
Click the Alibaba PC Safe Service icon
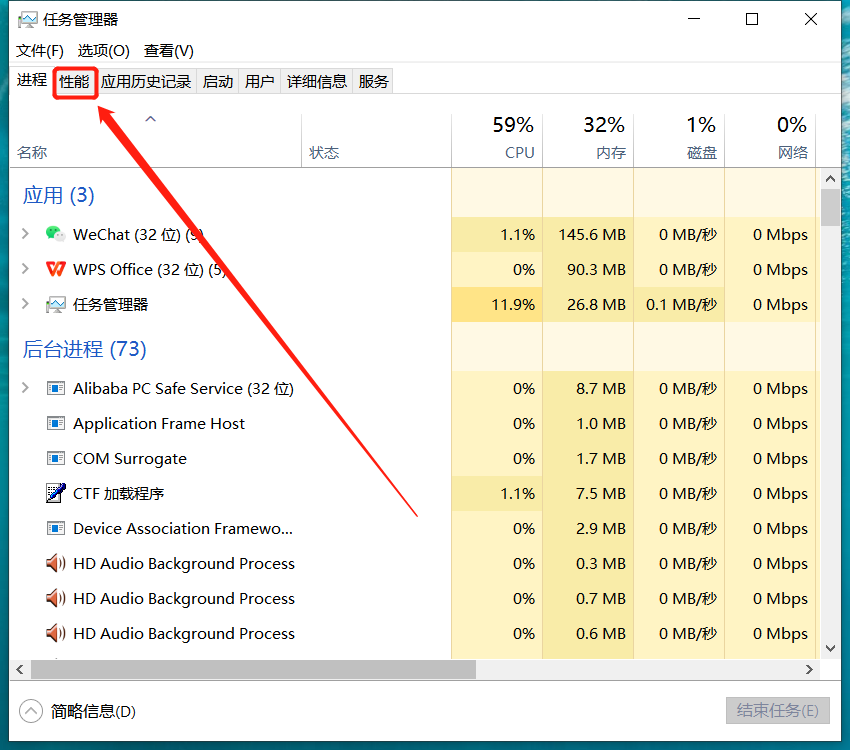(55, 389)
